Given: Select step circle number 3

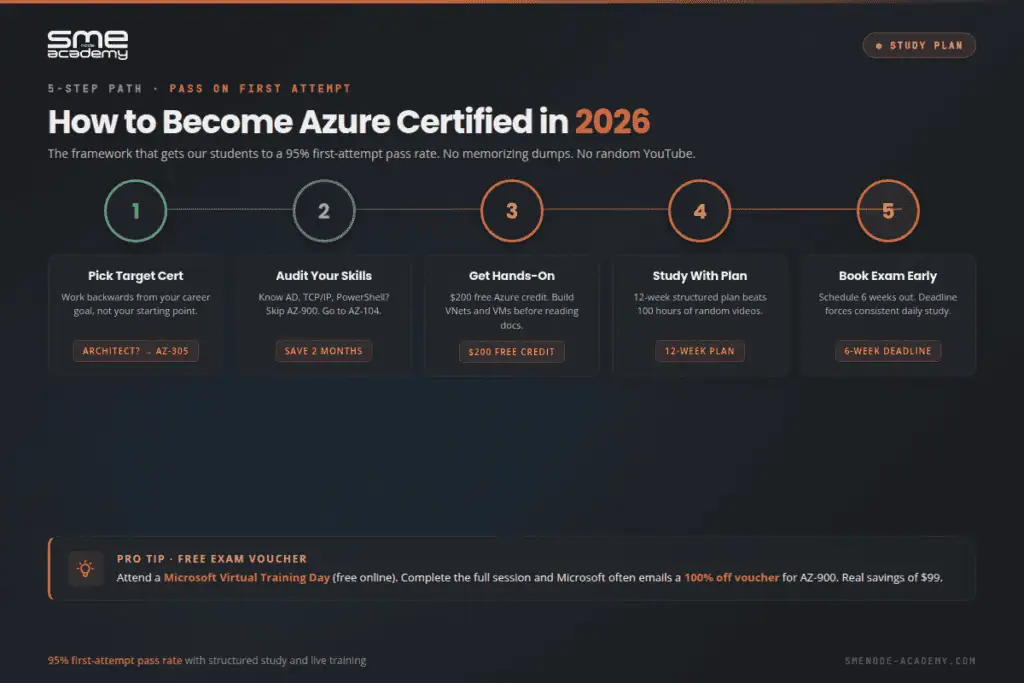Looking at the screenshot, I should tap(512, 211).
